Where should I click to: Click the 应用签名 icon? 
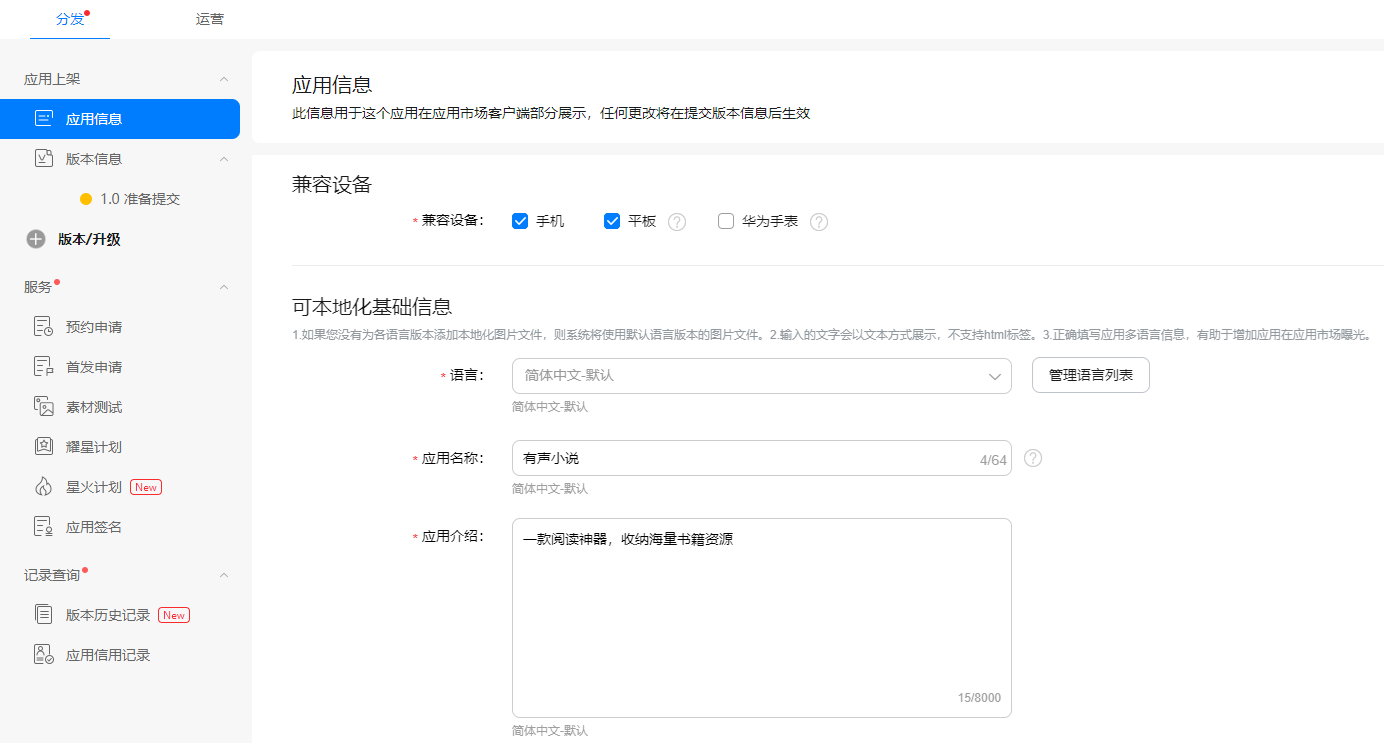43,527
